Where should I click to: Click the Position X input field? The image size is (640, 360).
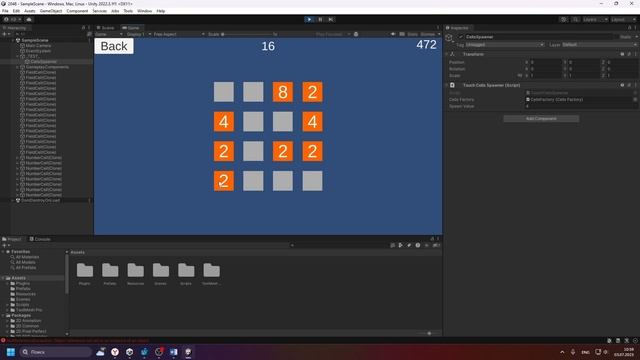click(x=546, y=62)
